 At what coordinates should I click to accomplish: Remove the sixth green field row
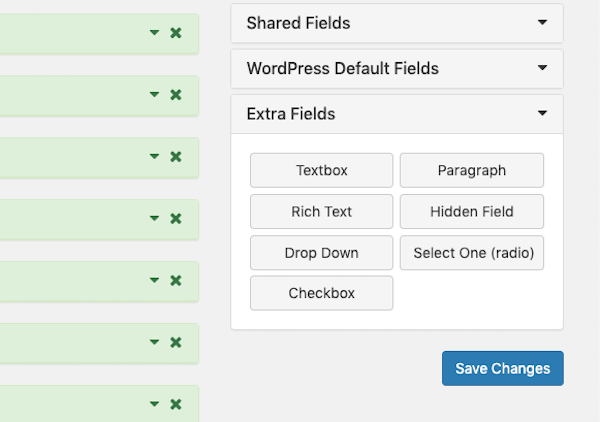coord(176,342)
